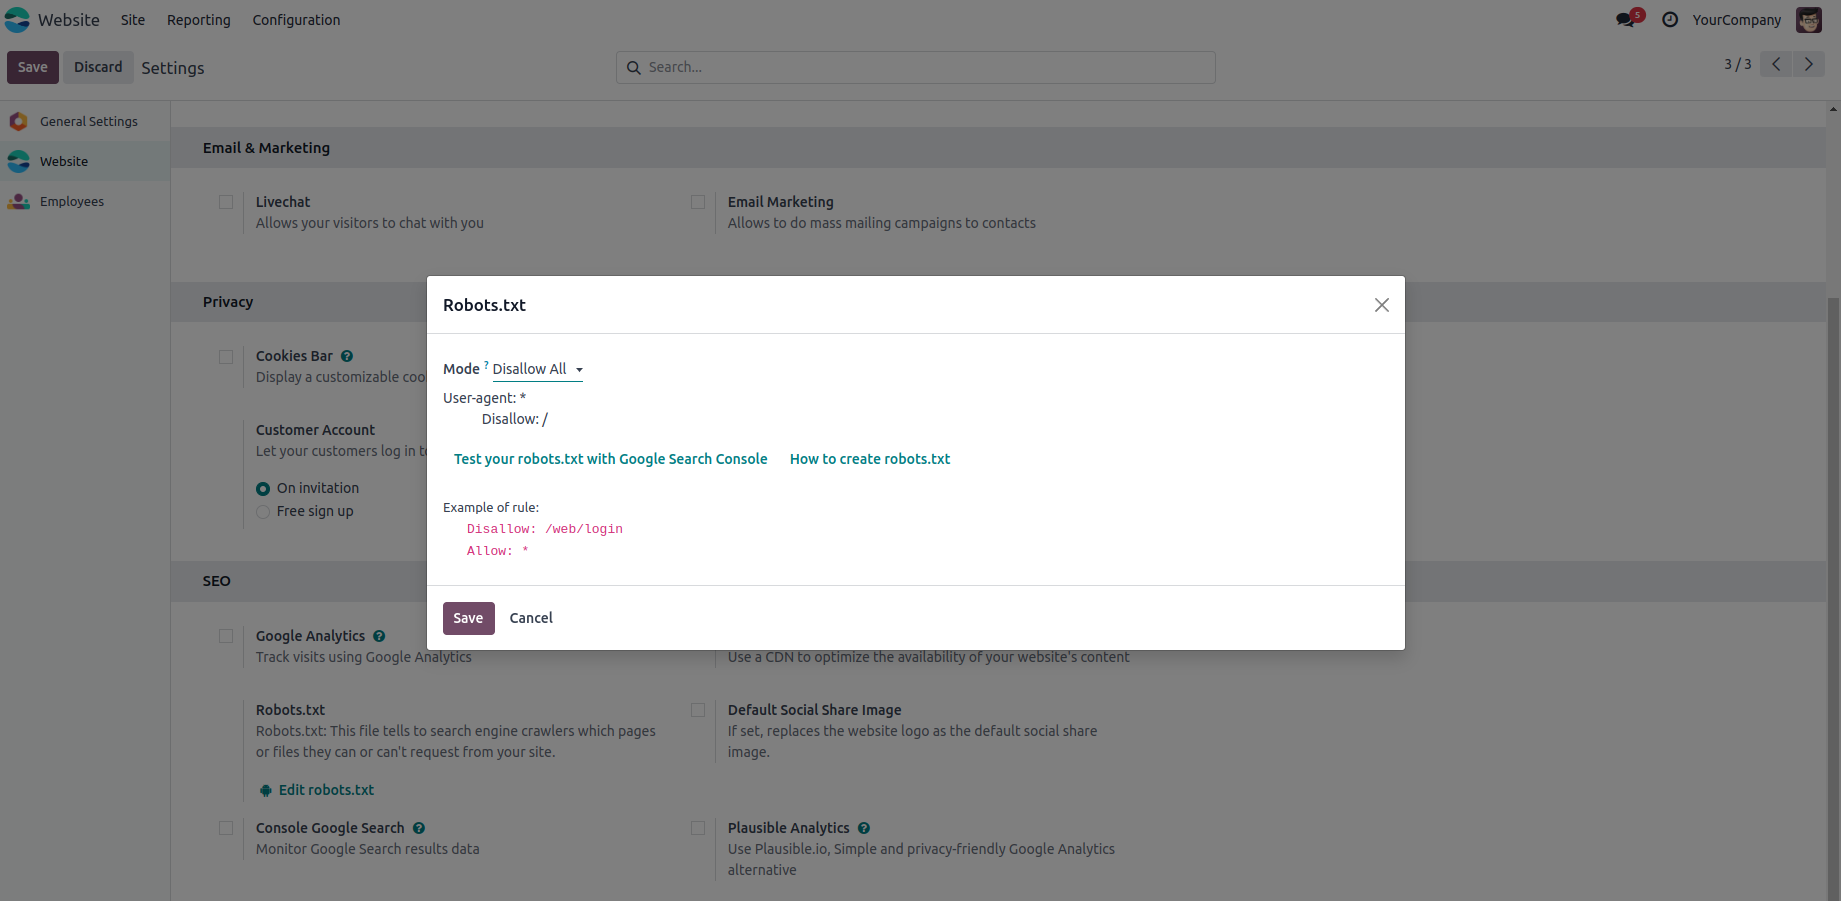Open the activities clock icon

pos(1670,20)
